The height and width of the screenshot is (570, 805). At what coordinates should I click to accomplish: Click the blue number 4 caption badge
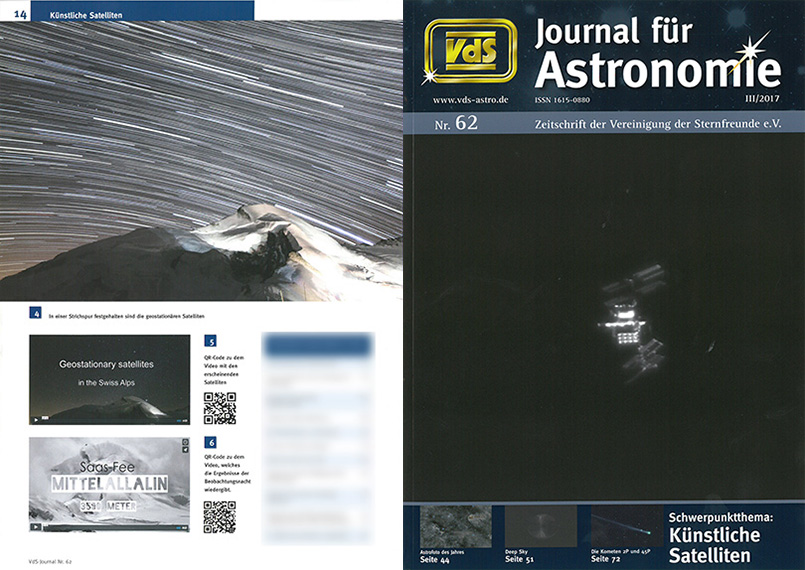click(x=36, y=314)
